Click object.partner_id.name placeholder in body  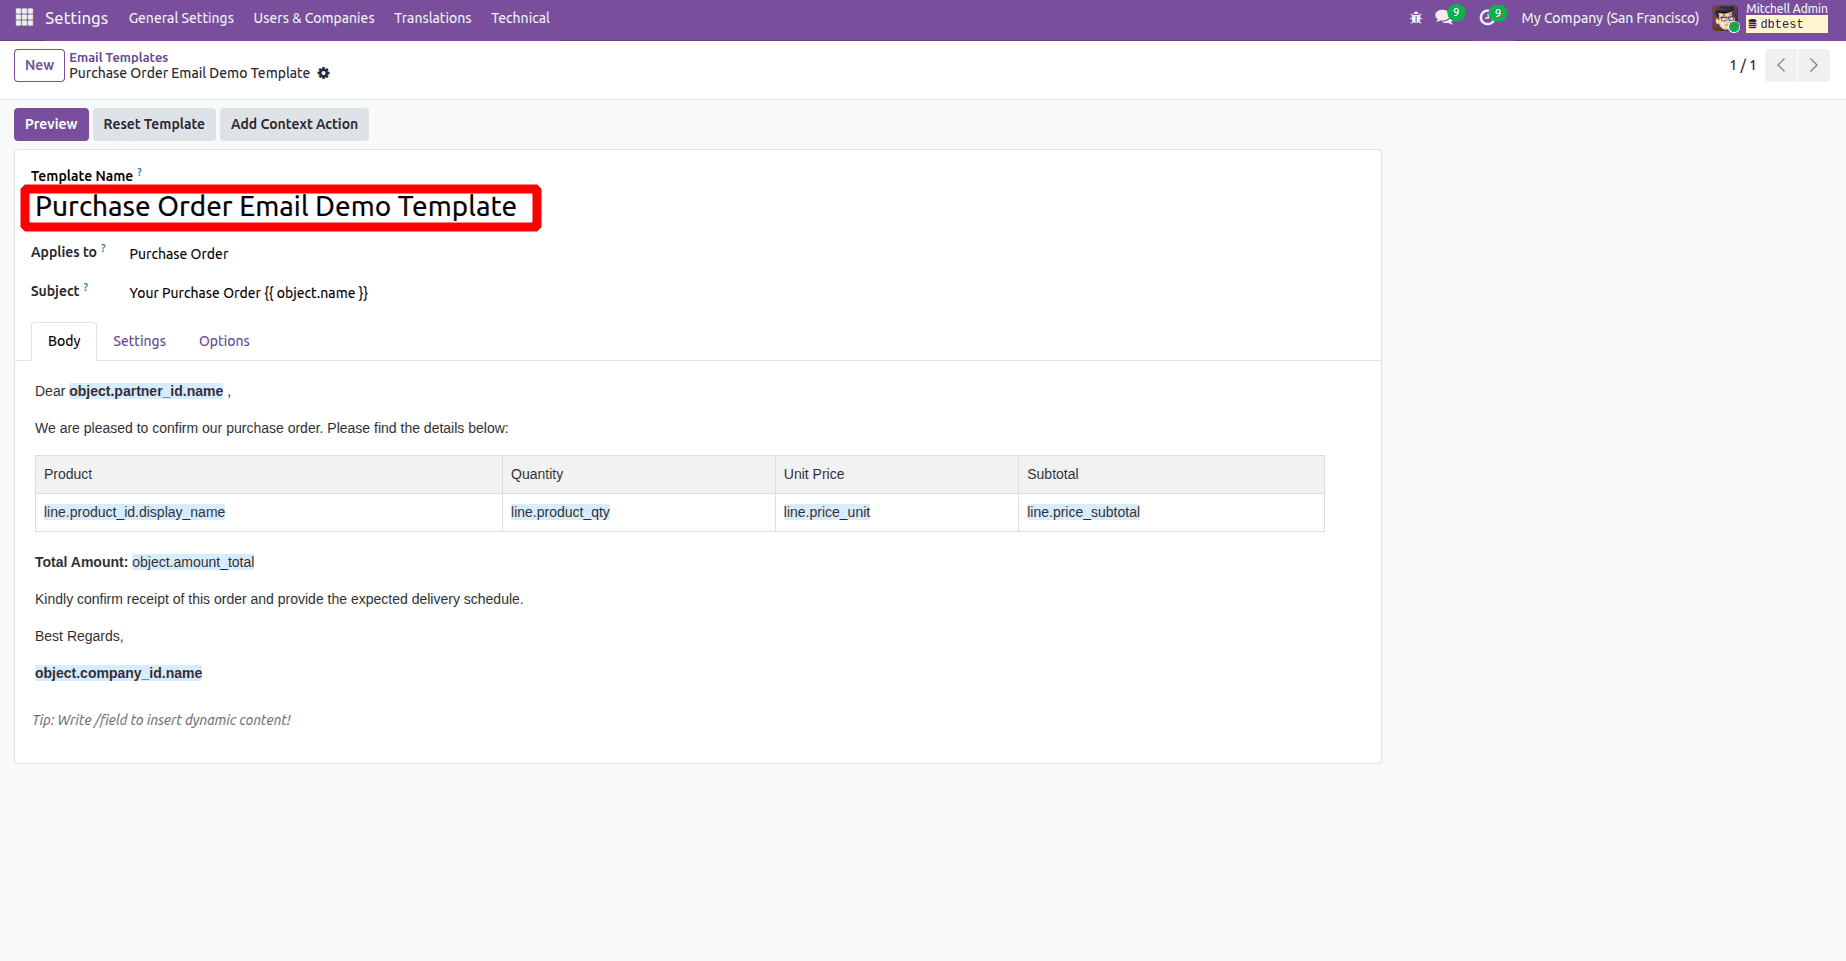146,391
